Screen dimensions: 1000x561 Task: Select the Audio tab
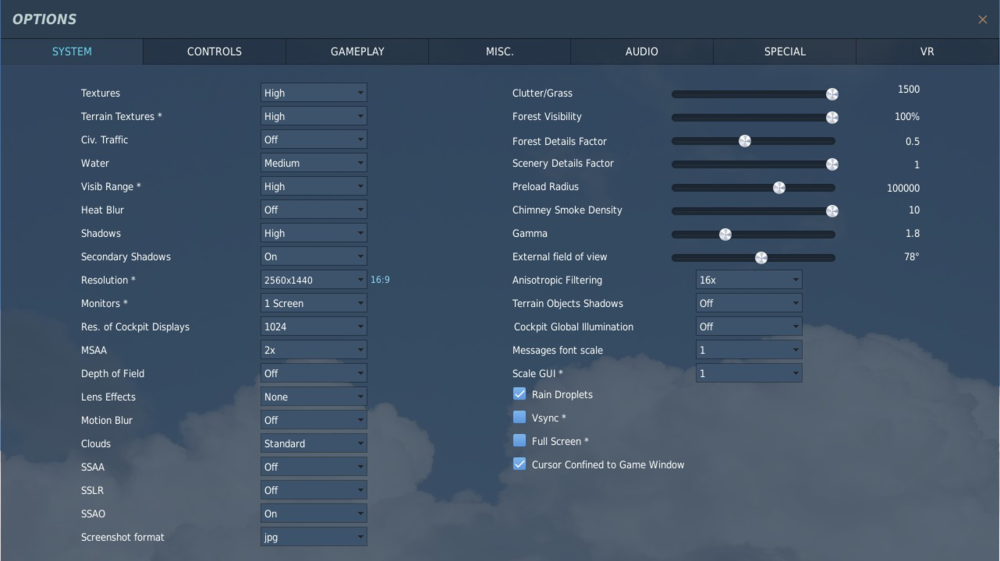642,52
